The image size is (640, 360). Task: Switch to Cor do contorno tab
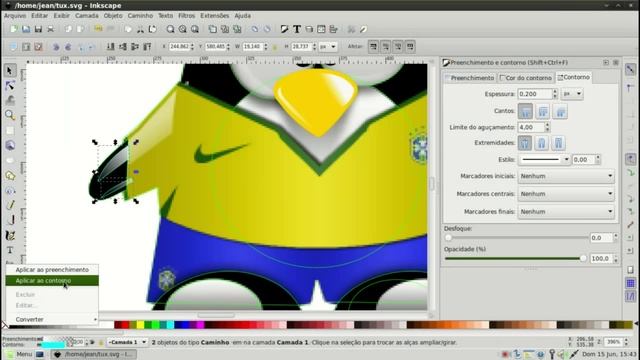point(526,78)
